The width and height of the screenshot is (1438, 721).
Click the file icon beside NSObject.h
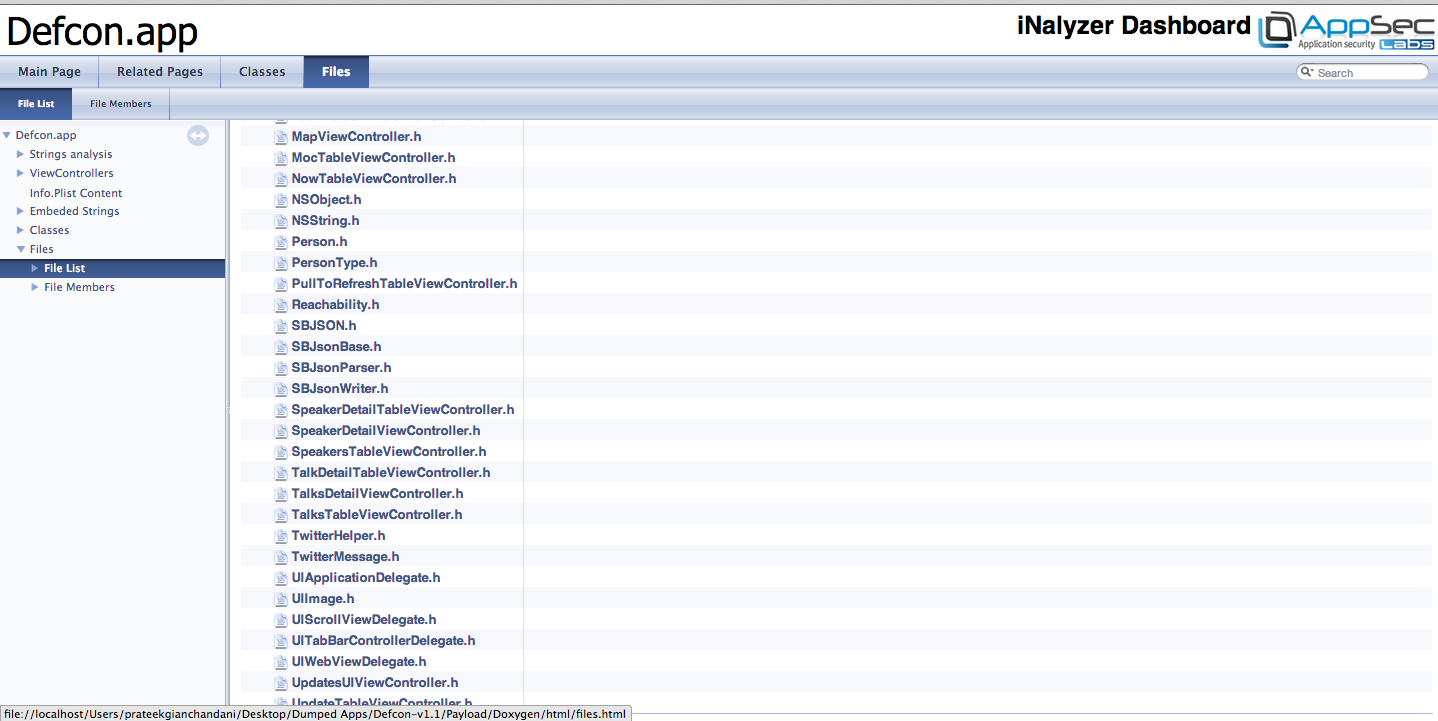pyautogui.click(x=281, y=200)
